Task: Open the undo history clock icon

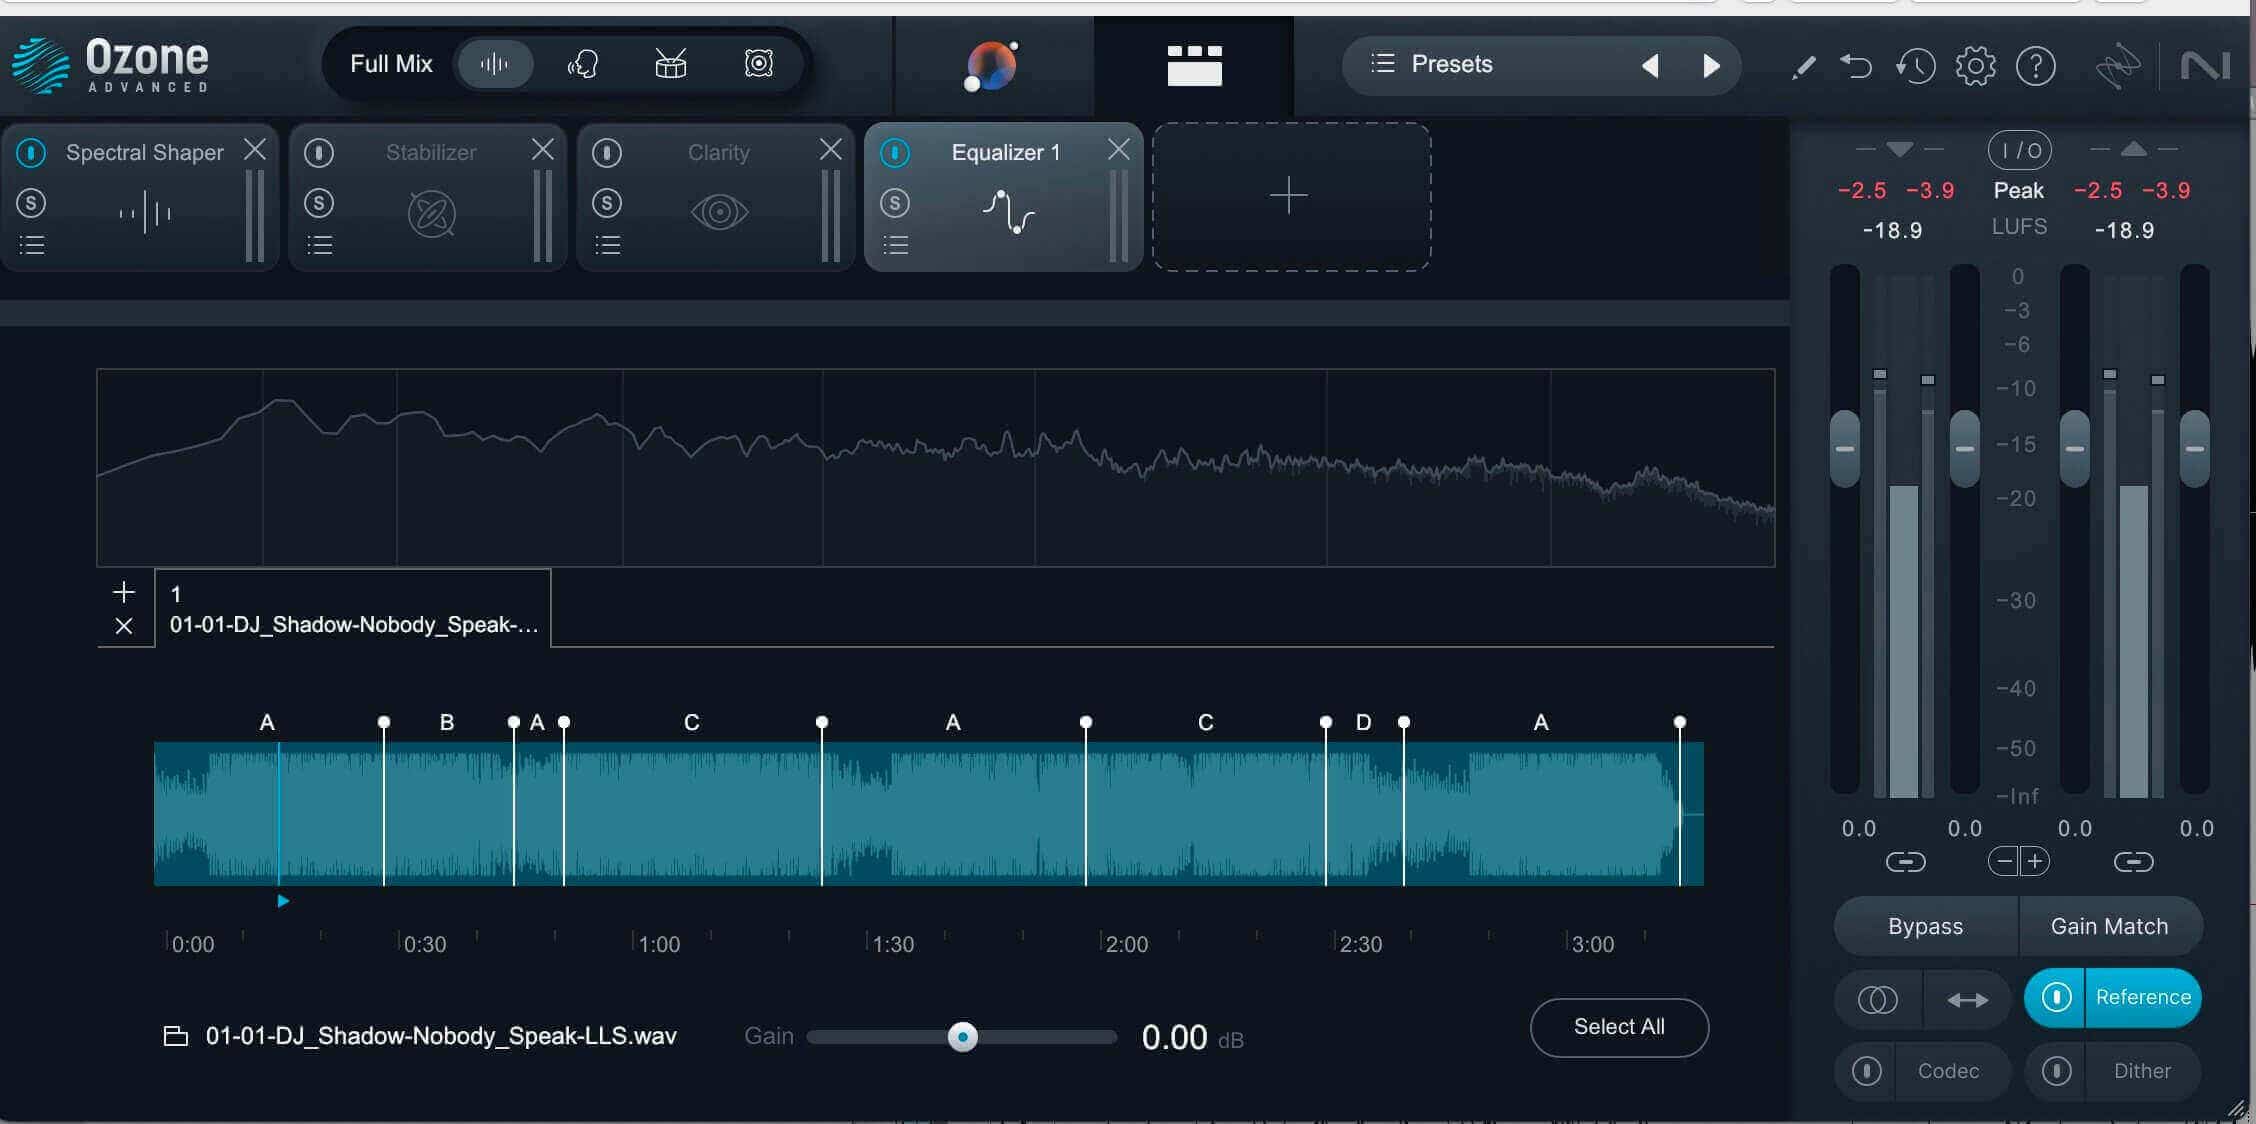Action: point(1915,67)
